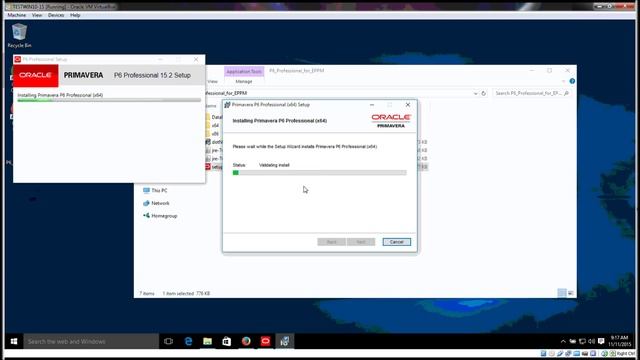Click the Search the web and Windows box
This screenshot has height=360, width=640.
[91, 341]
